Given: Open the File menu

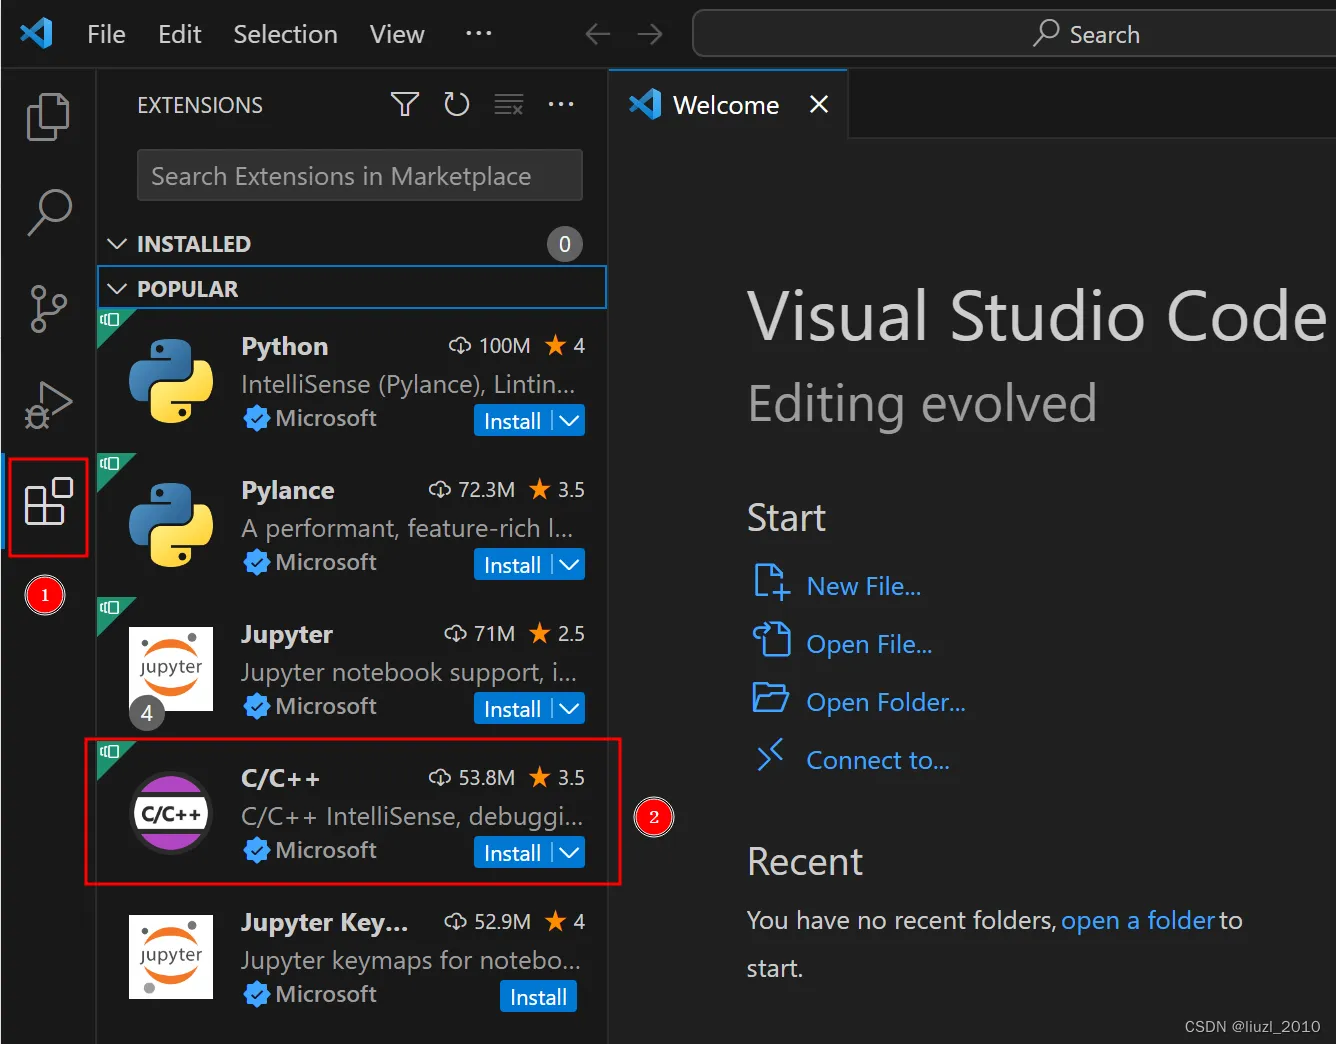Looking at the screenshot, I should tap(106, 34).
